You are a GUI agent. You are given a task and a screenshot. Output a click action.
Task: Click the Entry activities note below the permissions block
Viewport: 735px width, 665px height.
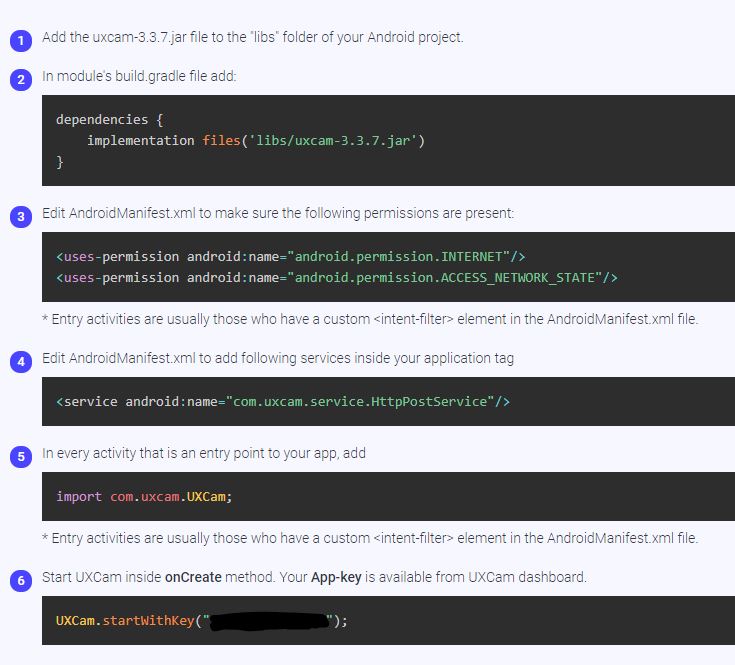coord(370,320)
